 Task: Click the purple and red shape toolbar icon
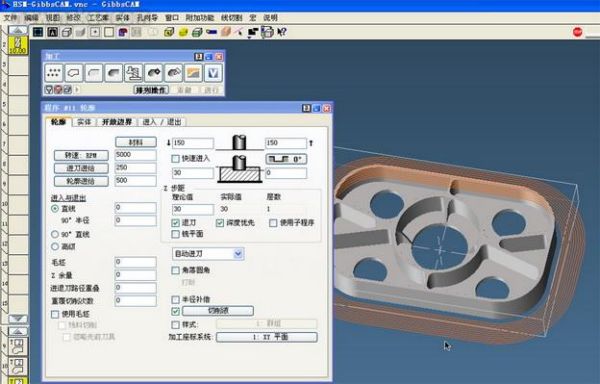123,32
